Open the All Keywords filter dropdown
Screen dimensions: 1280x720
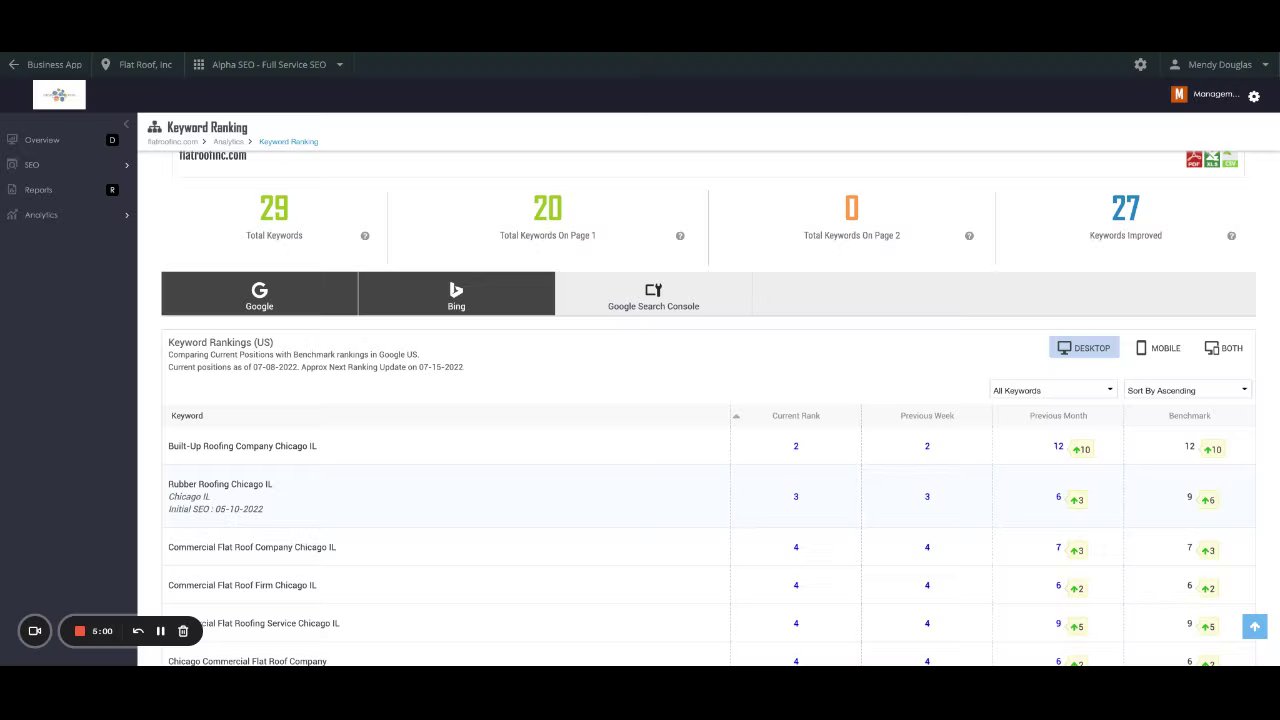[1053, 390]
